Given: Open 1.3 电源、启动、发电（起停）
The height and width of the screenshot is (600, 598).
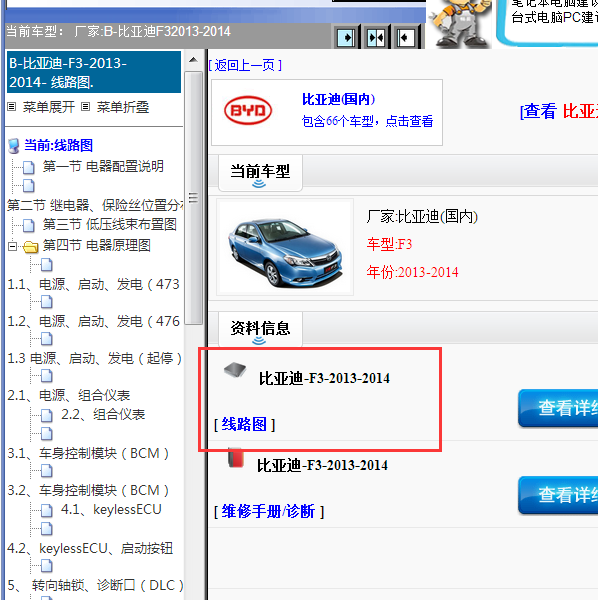Looking at the screenshot, I should [x=95, y=359].
